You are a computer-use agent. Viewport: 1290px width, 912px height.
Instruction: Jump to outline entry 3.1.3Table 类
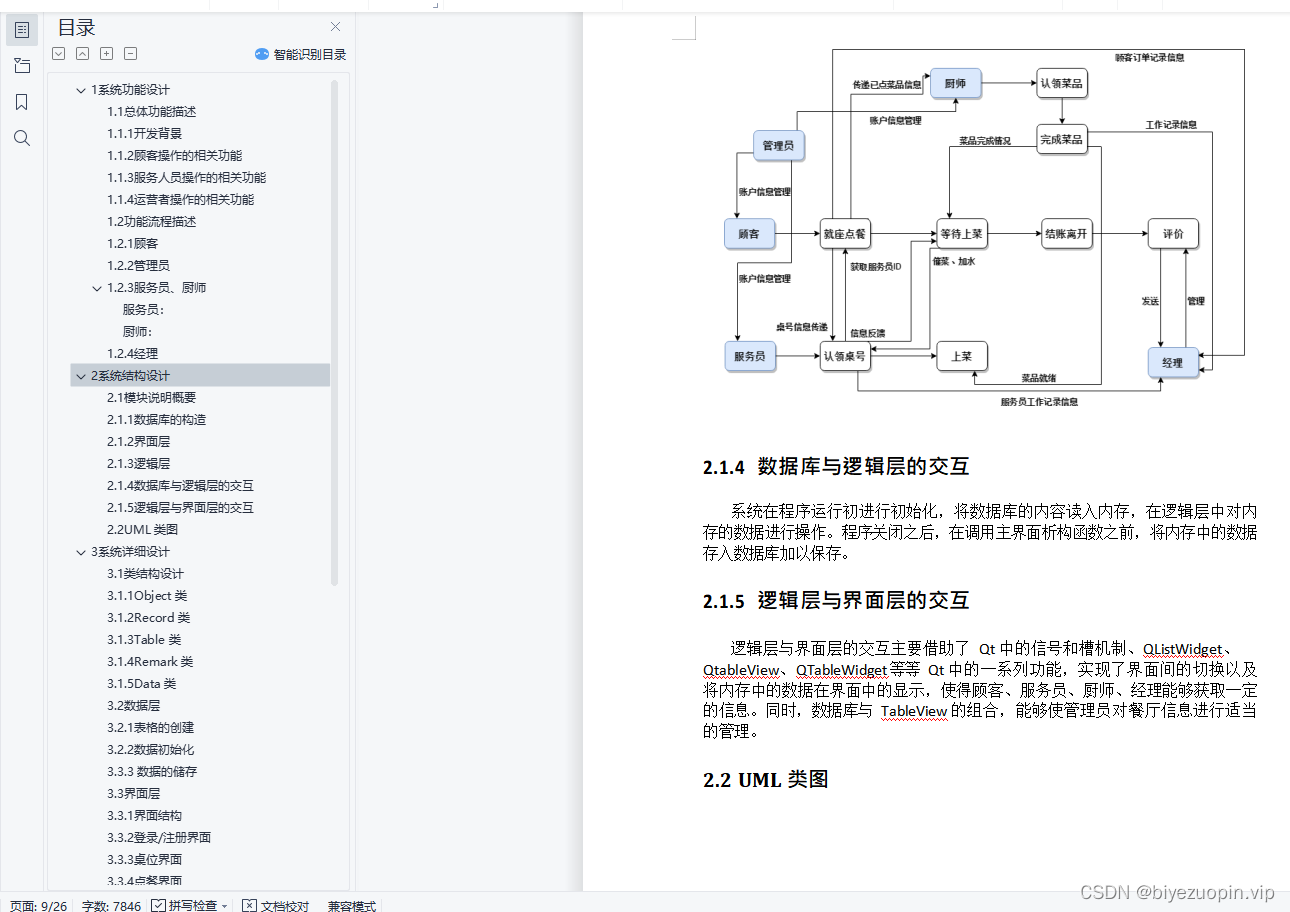144,639
